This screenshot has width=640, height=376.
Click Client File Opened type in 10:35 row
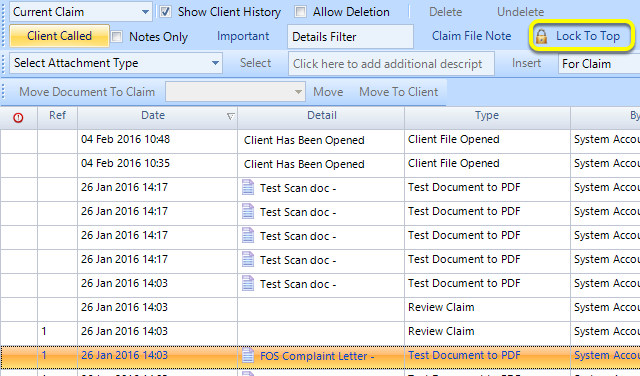[x=453, y=164]
